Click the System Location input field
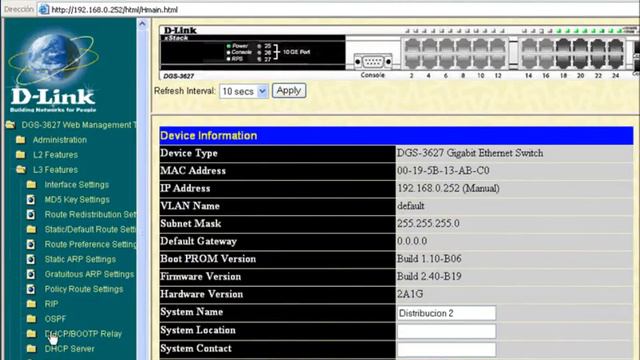The height and width of the screenshot is (360, 640). point(446,331)
